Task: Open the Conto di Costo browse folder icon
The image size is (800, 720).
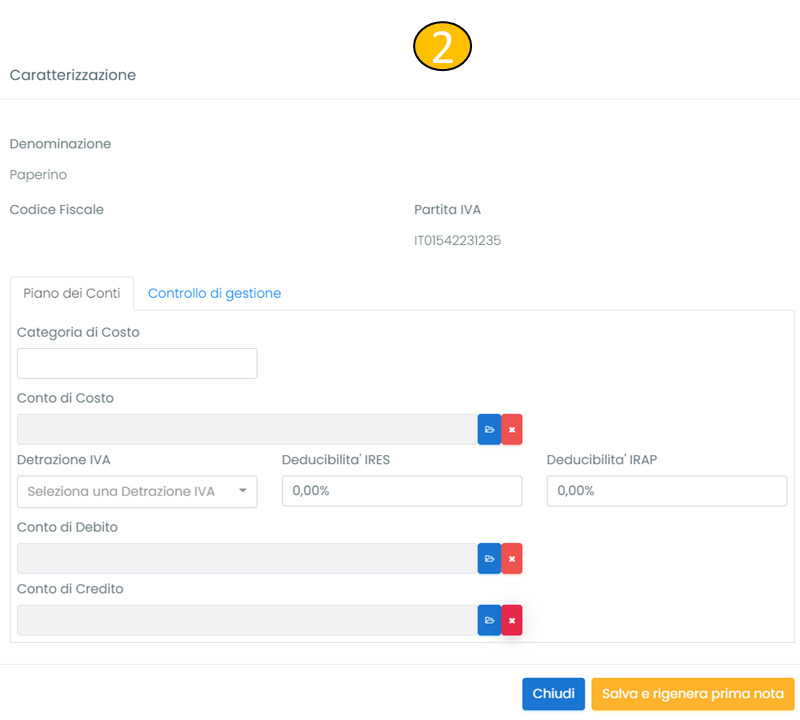Action: point(489,429)
